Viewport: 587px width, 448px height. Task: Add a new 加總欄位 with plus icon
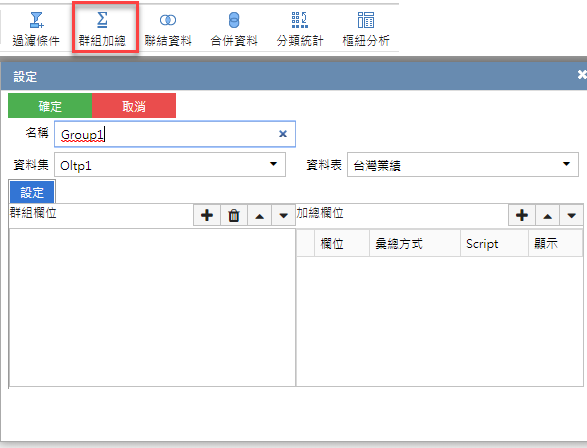(522, 215)
